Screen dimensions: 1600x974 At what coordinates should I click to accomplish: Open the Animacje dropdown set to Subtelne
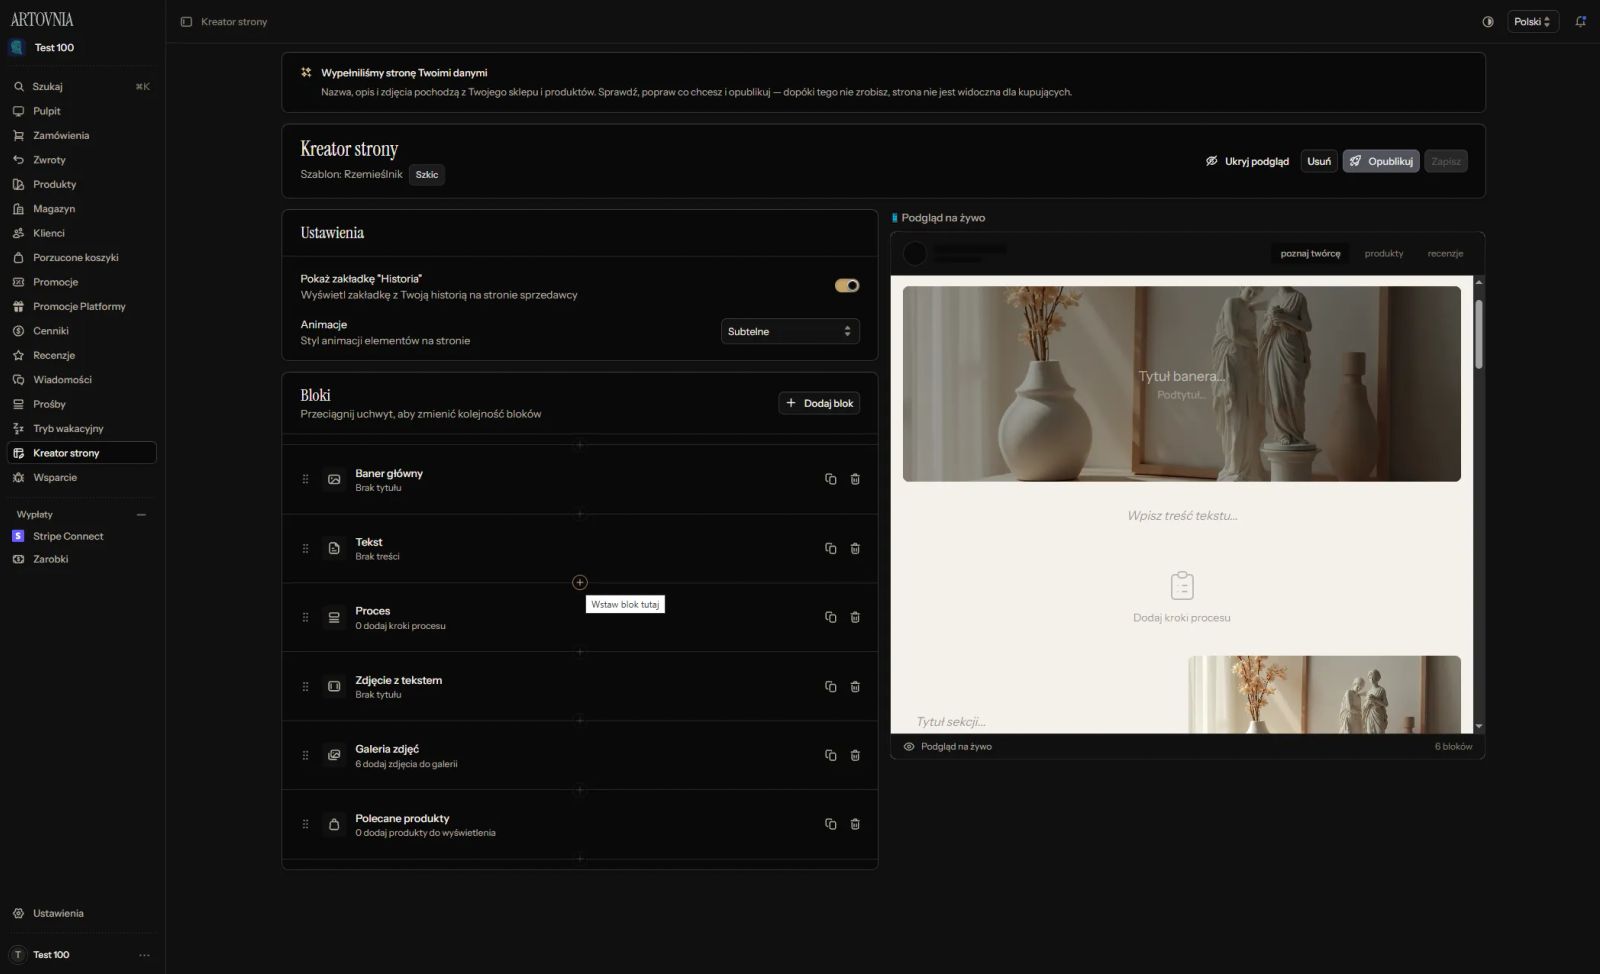(790, 331)
